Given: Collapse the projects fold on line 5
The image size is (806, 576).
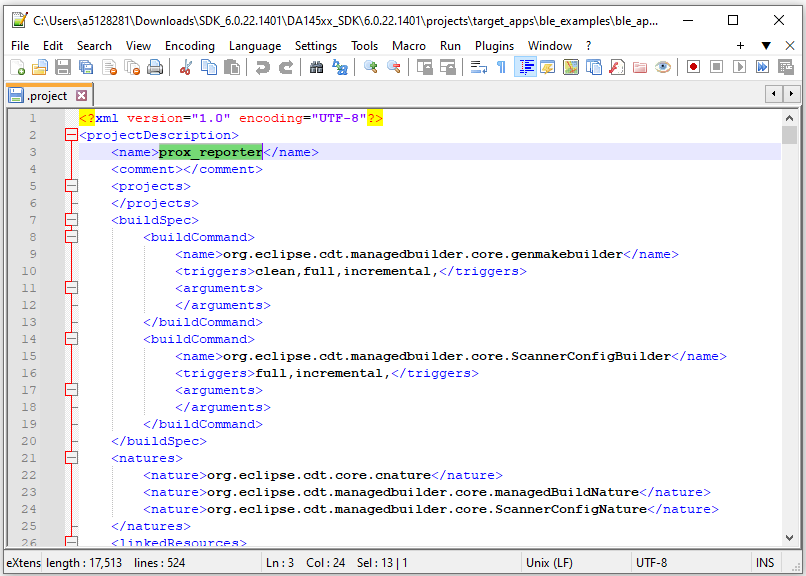Looking at the screenshot, I should pyautogui.click(x=71, y=186).
